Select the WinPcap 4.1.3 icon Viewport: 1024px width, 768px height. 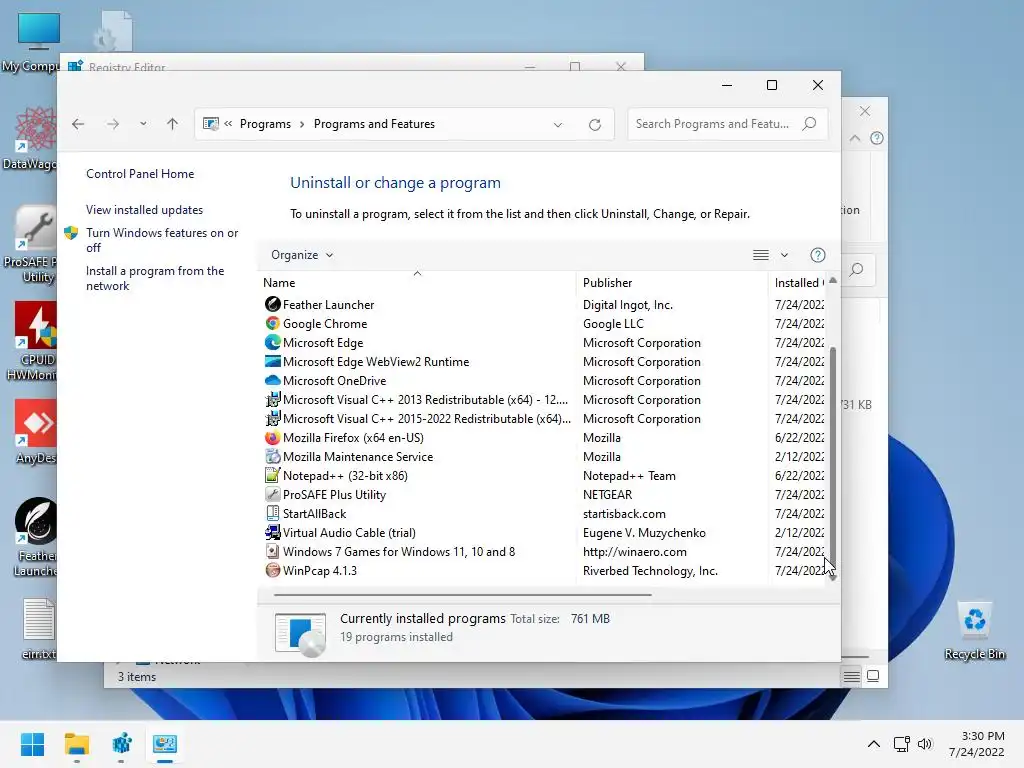click(x=272, y=570)
